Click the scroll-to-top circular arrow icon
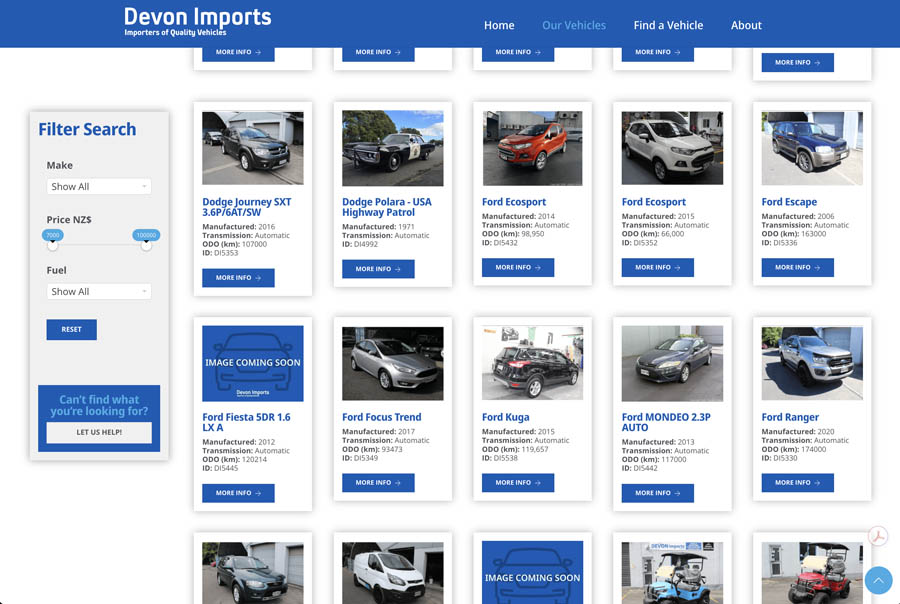Viewport: 900px width, 604px height. pos(878,580)
